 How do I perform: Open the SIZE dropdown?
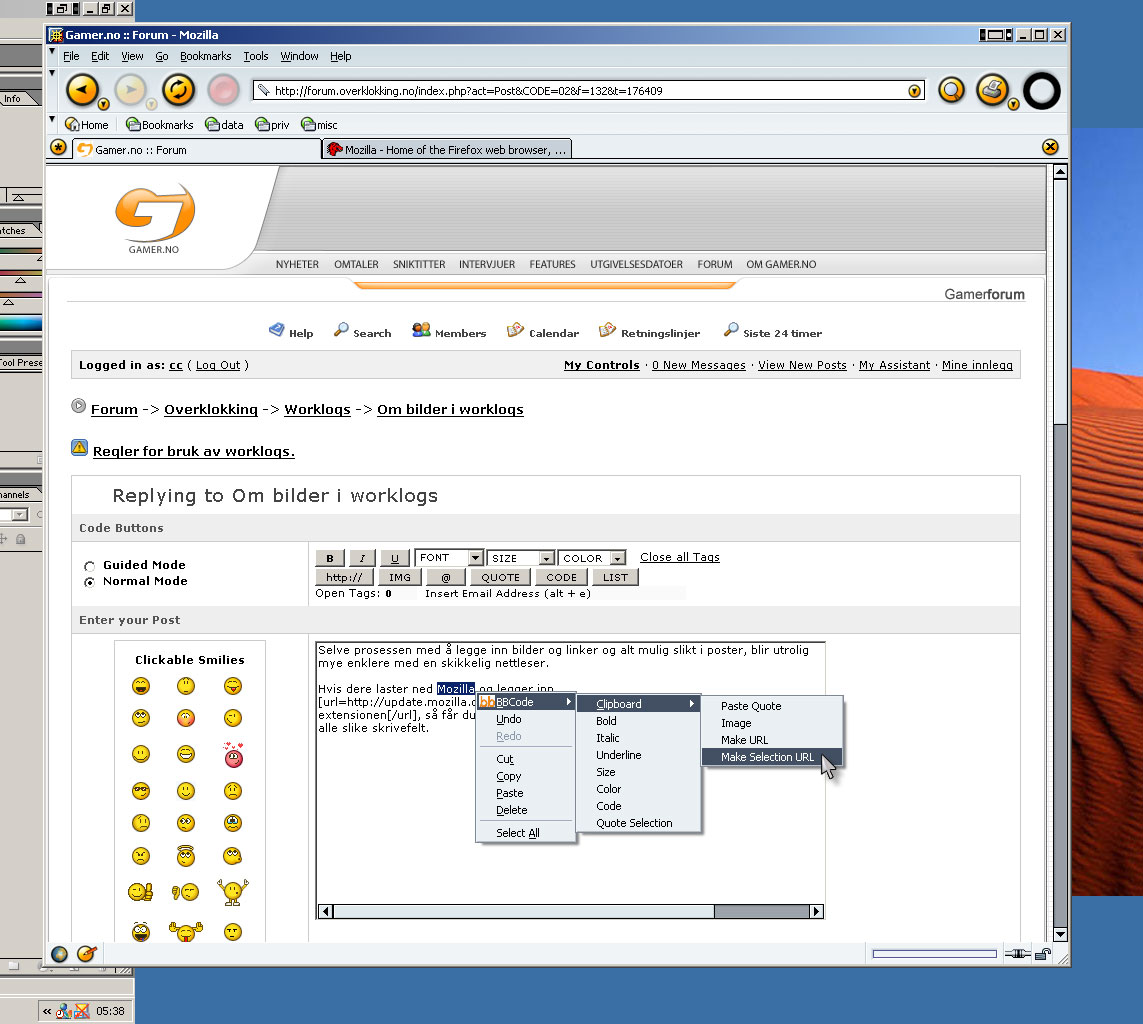520,558
